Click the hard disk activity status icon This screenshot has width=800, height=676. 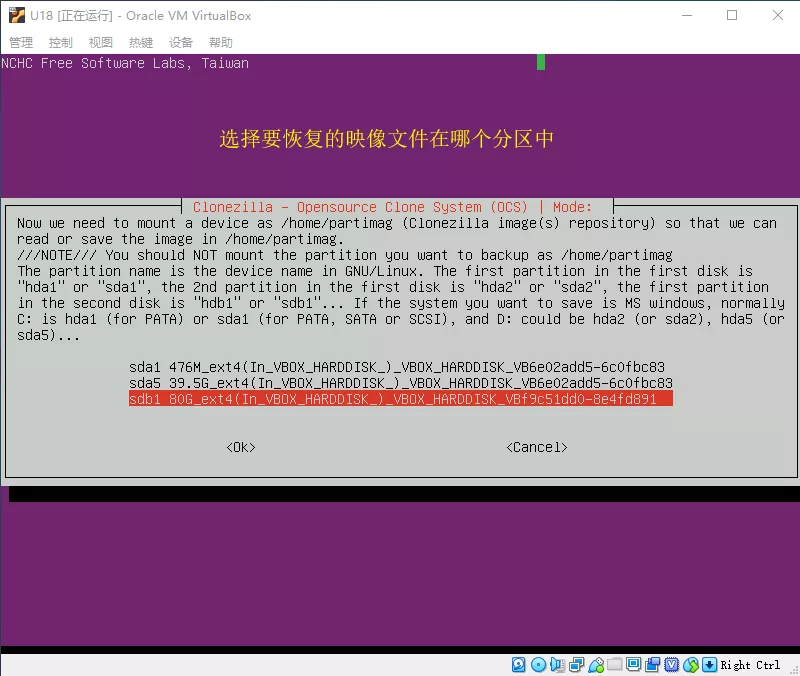point(518,665)
